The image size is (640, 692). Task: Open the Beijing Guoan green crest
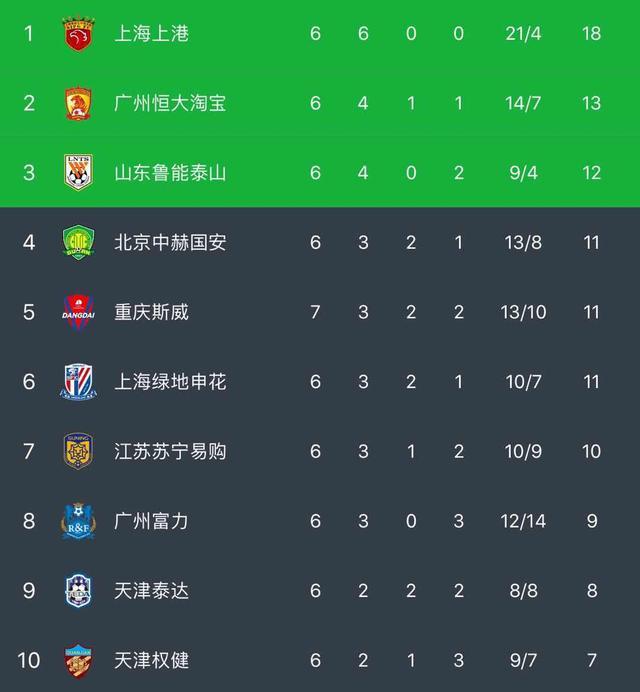coord(77,243)
